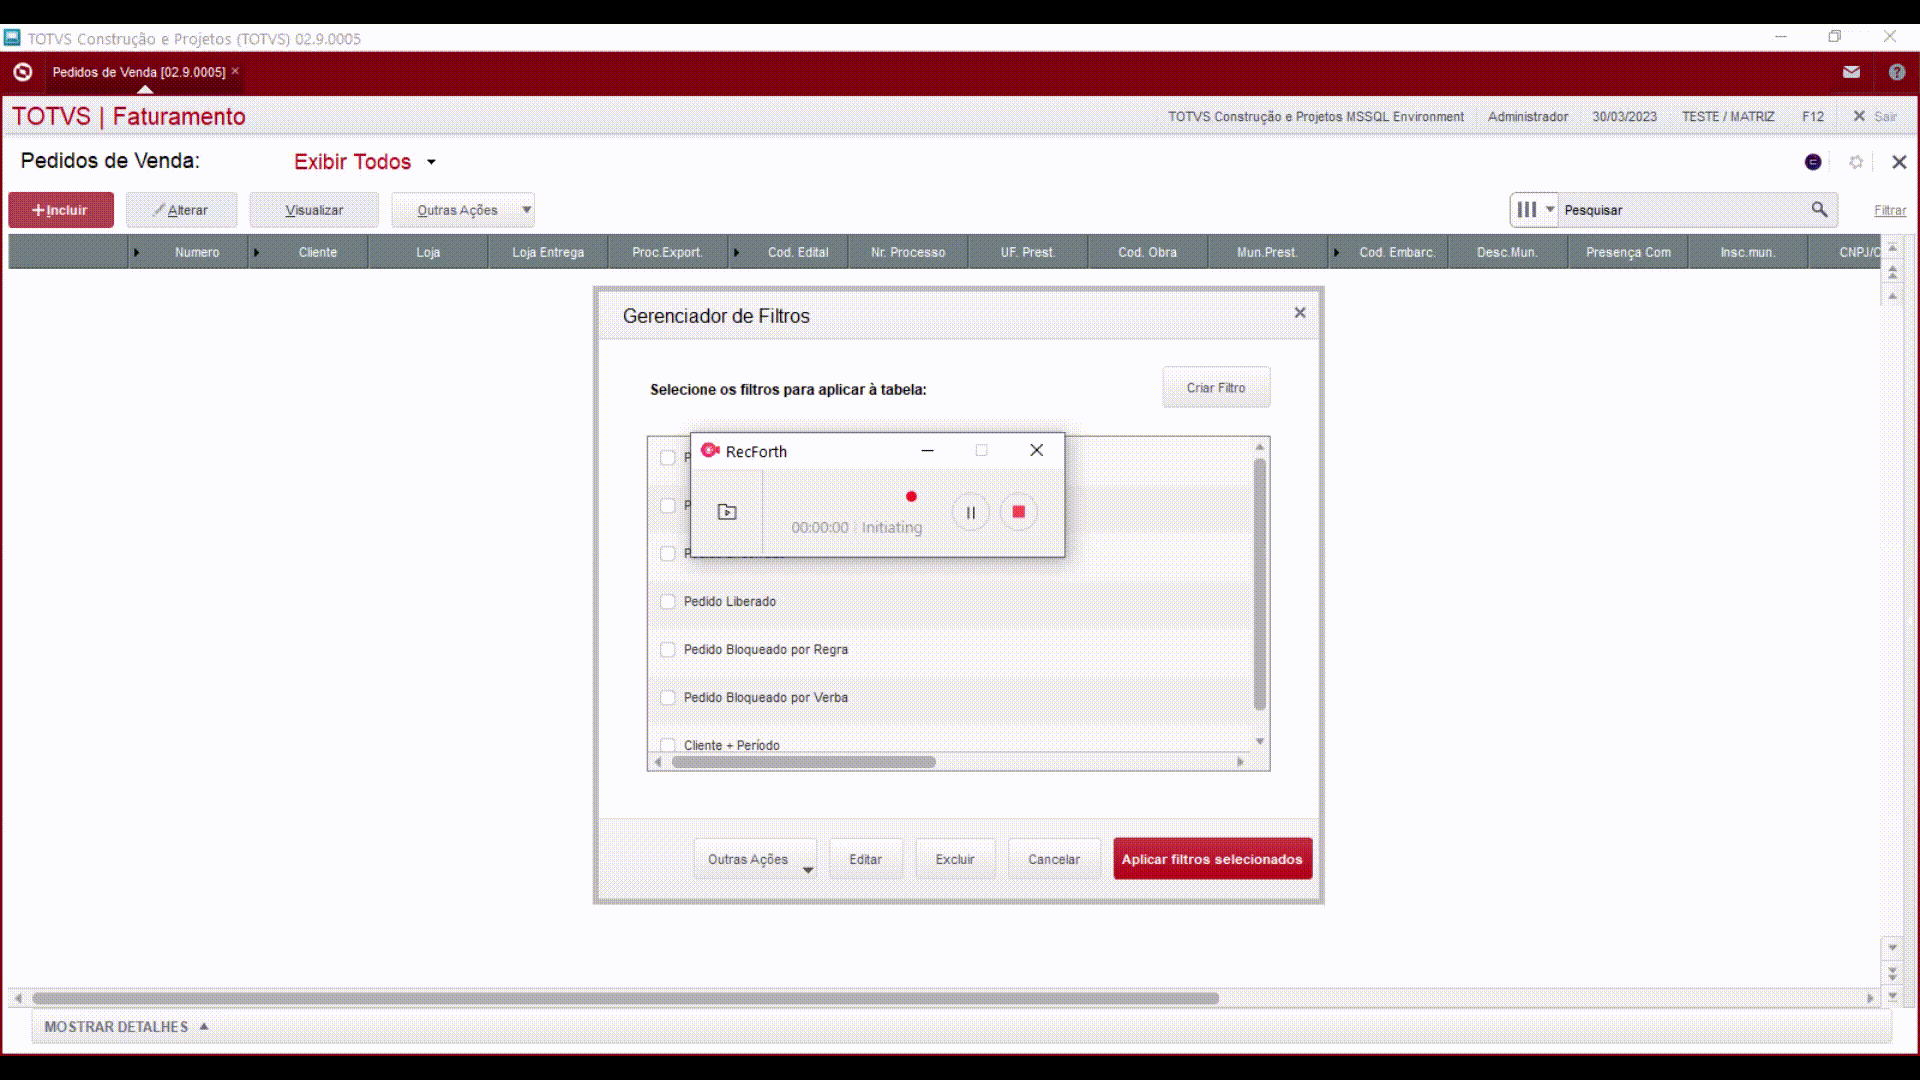Viewport: 1920px width, 1080px height.
Task: Click the Pesquisar search field
Action: tap(1680, 210)
